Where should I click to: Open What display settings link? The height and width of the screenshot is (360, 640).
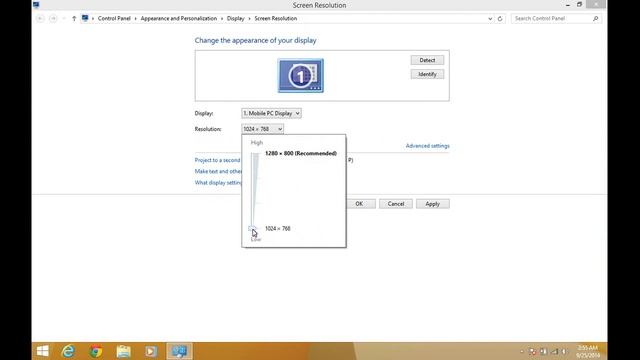[218, 182]
